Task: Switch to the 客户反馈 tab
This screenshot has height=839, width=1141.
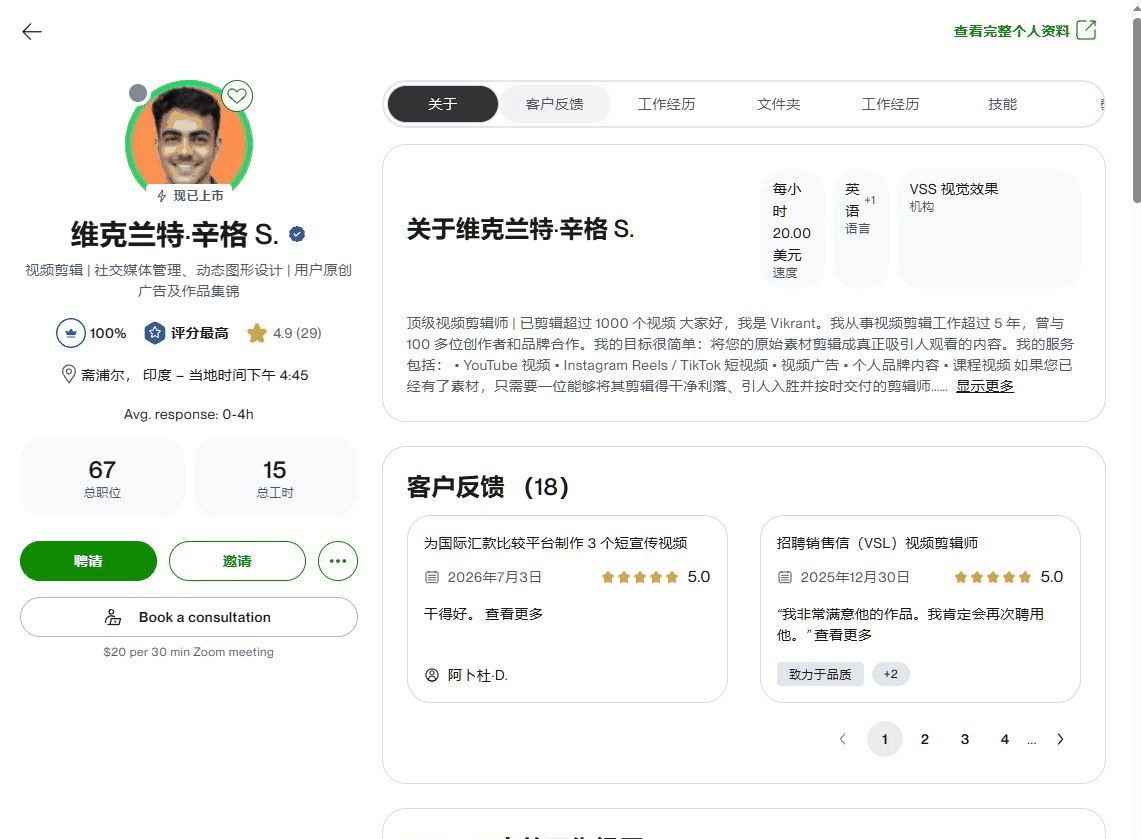Action: pyautogui.click(x=554, y=104)
